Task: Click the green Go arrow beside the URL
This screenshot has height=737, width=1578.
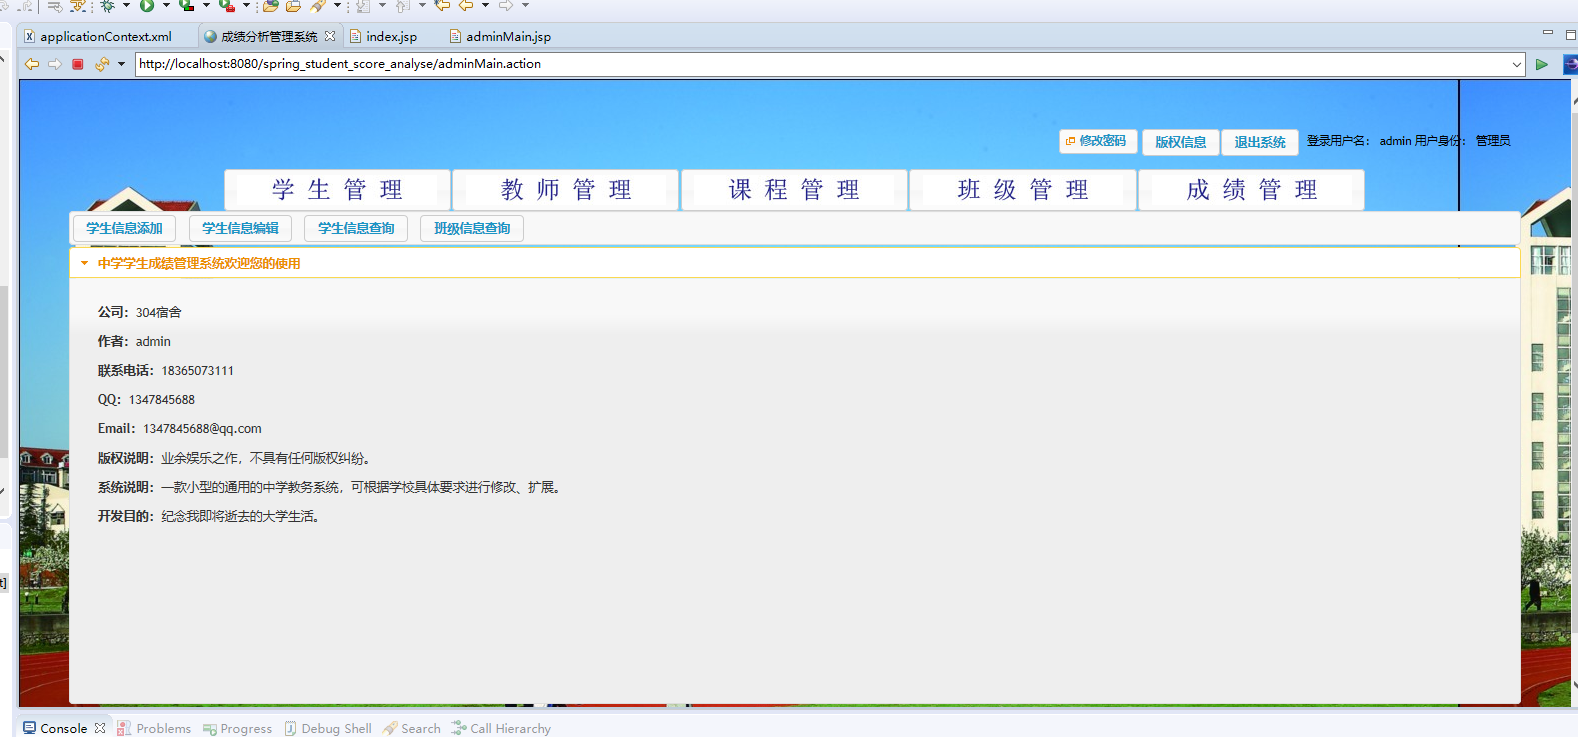Action: pyautogui.click(x=1542, y=64)
